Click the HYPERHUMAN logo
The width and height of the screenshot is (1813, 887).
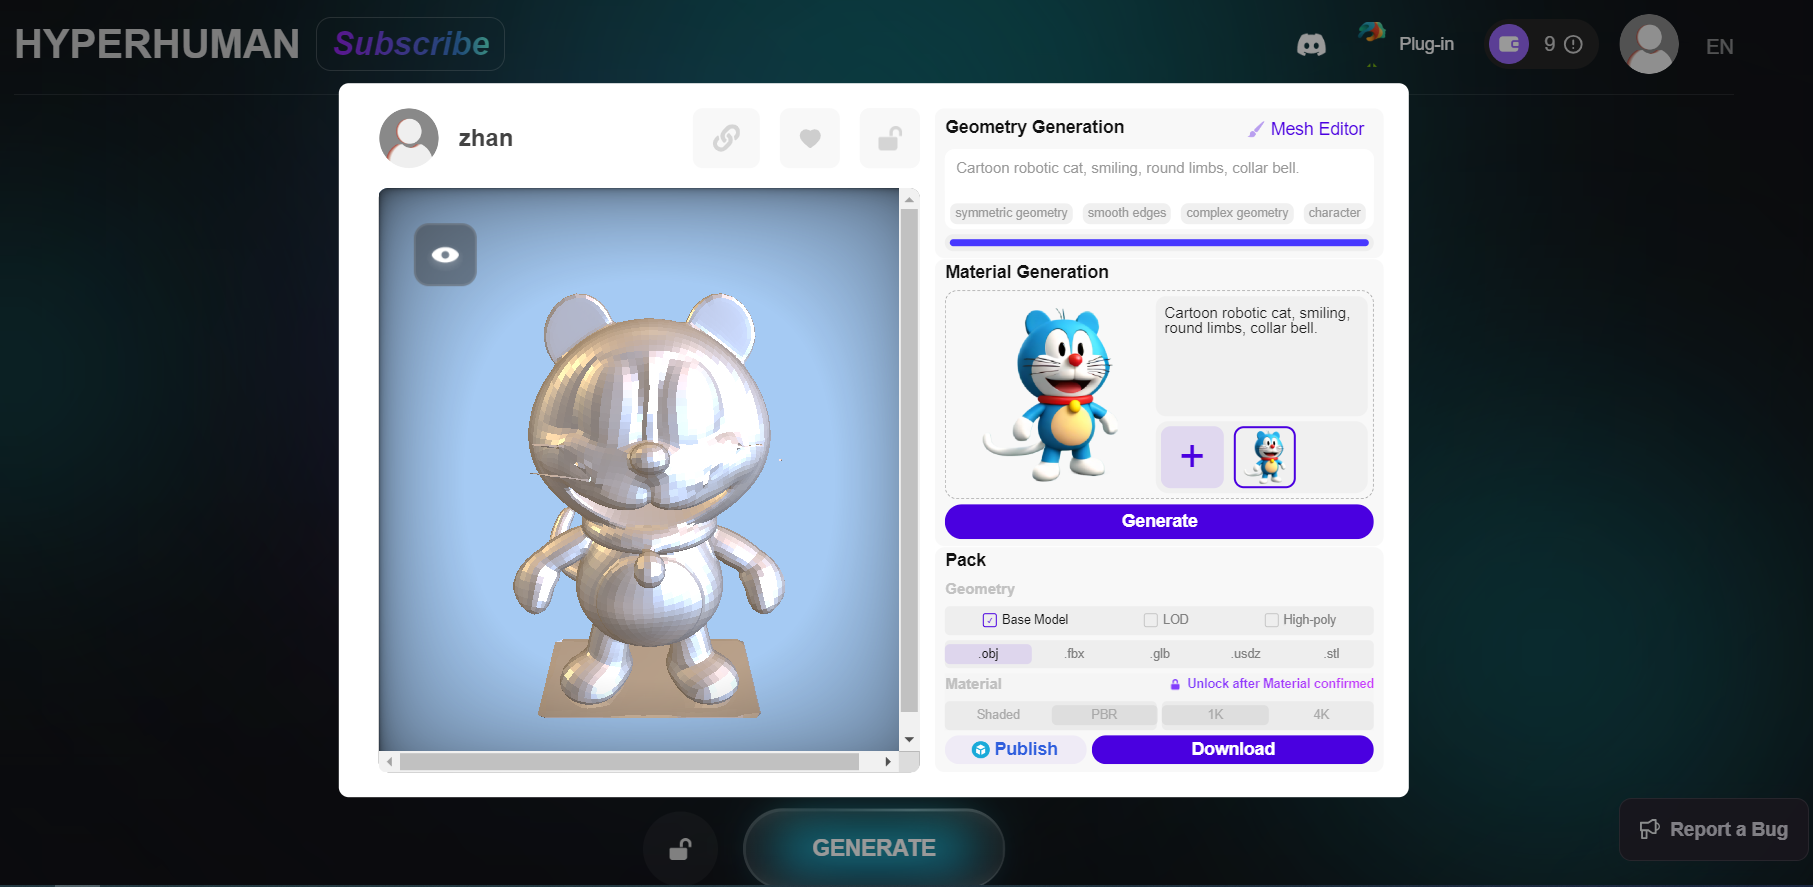(x=157, y=44)
